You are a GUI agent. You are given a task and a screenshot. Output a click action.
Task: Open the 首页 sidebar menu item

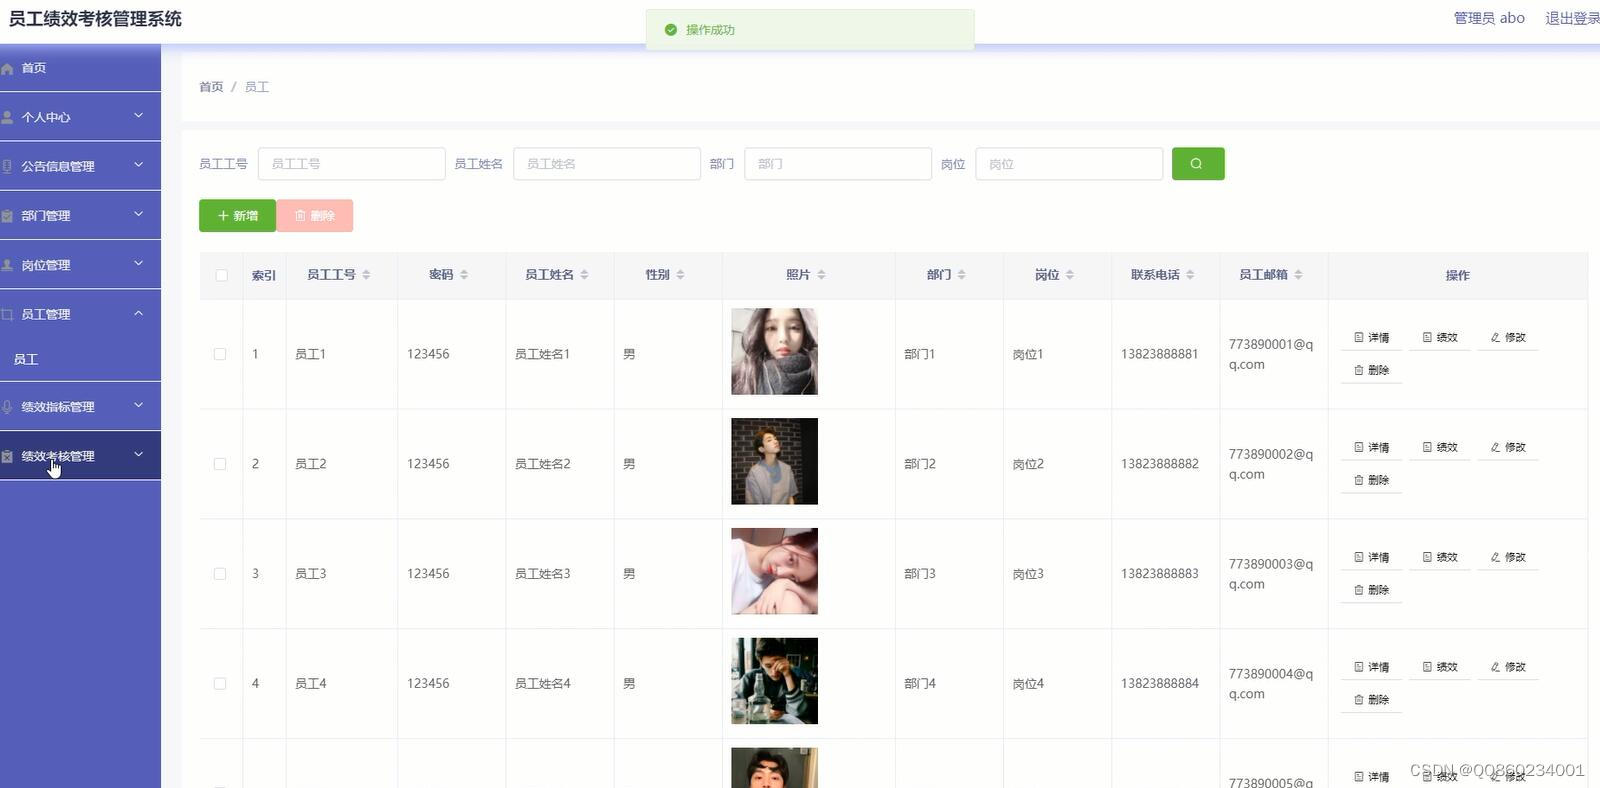80,68
